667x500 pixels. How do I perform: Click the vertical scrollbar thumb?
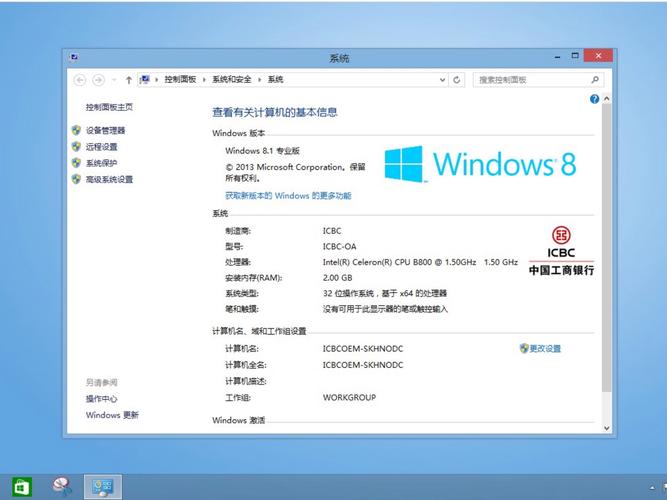click(607, 248)
